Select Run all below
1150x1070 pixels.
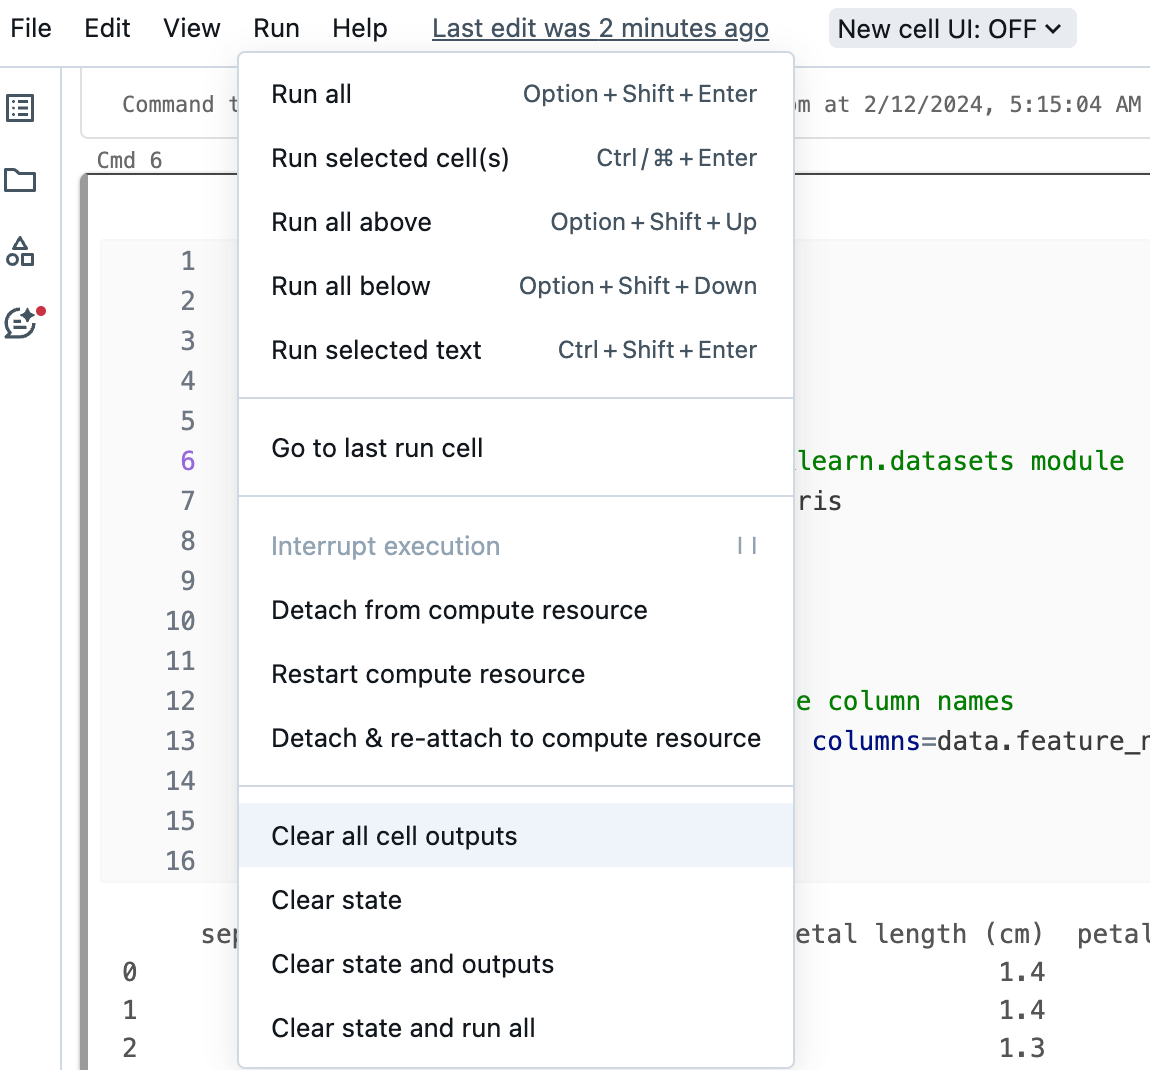tap(351, 285)
